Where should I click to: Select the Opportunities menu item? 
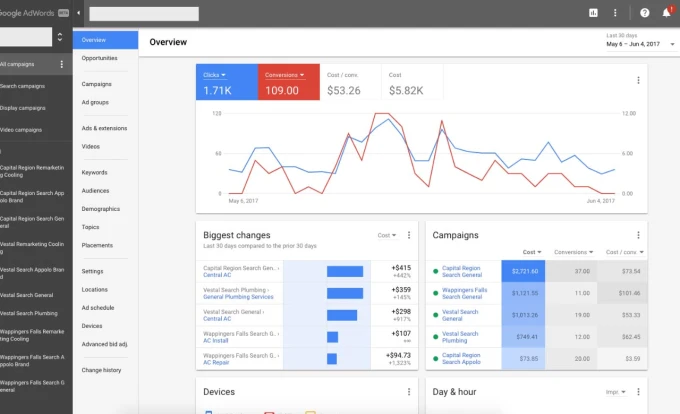[x=99, y=58]
